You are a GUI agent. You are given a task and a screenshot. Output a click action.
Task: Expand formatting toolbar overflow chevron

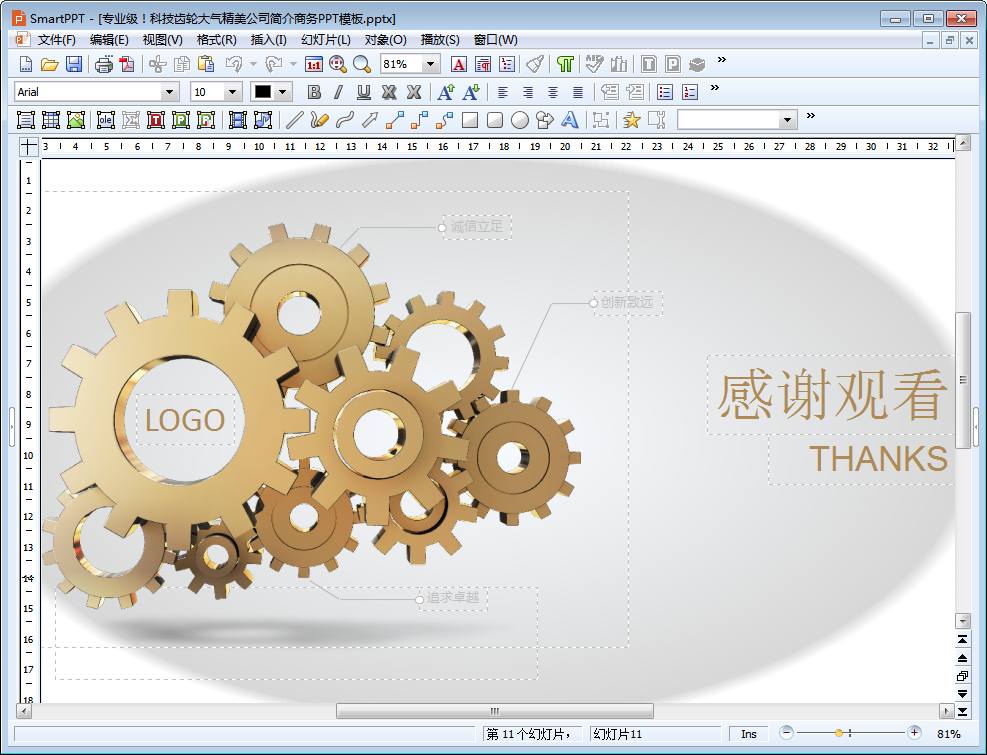(714, 88)
